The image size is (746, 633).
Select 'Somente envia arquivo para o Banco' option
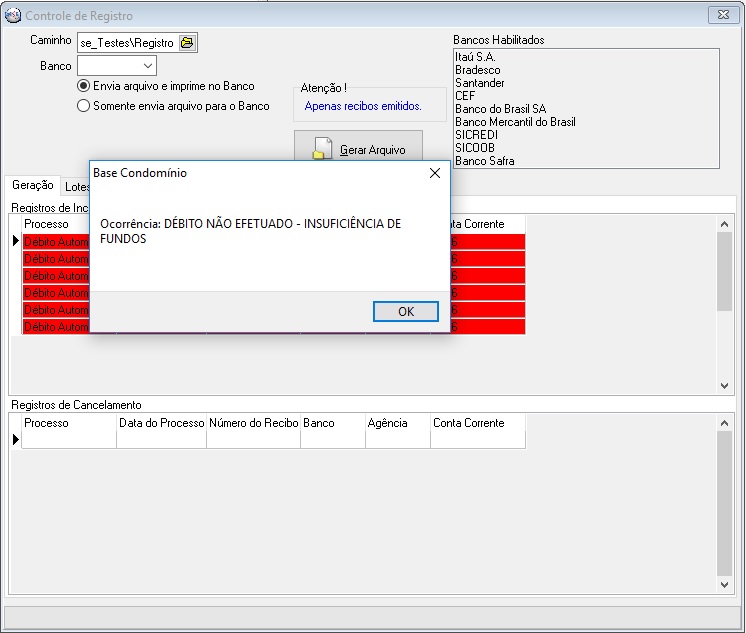(84, 105)
